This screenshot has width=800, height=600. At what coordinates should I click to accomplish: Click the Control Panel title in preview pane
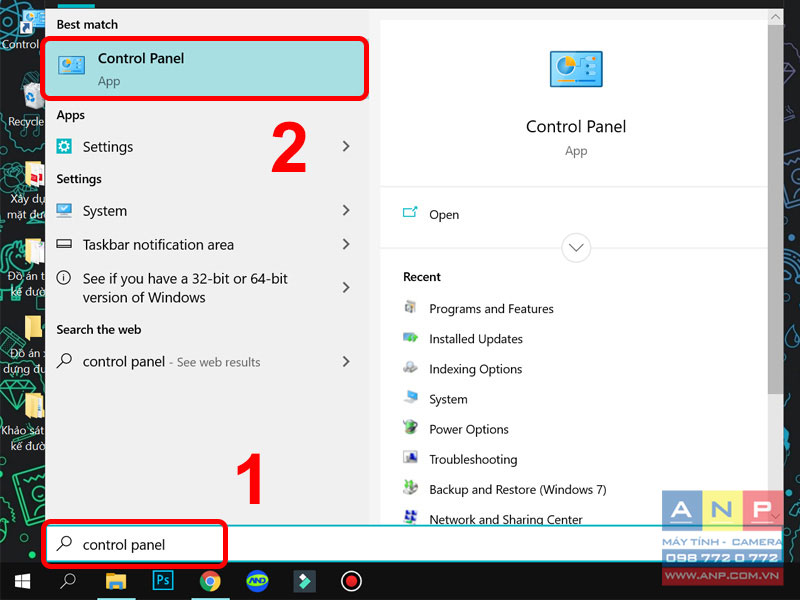click(x=576, y=127)
